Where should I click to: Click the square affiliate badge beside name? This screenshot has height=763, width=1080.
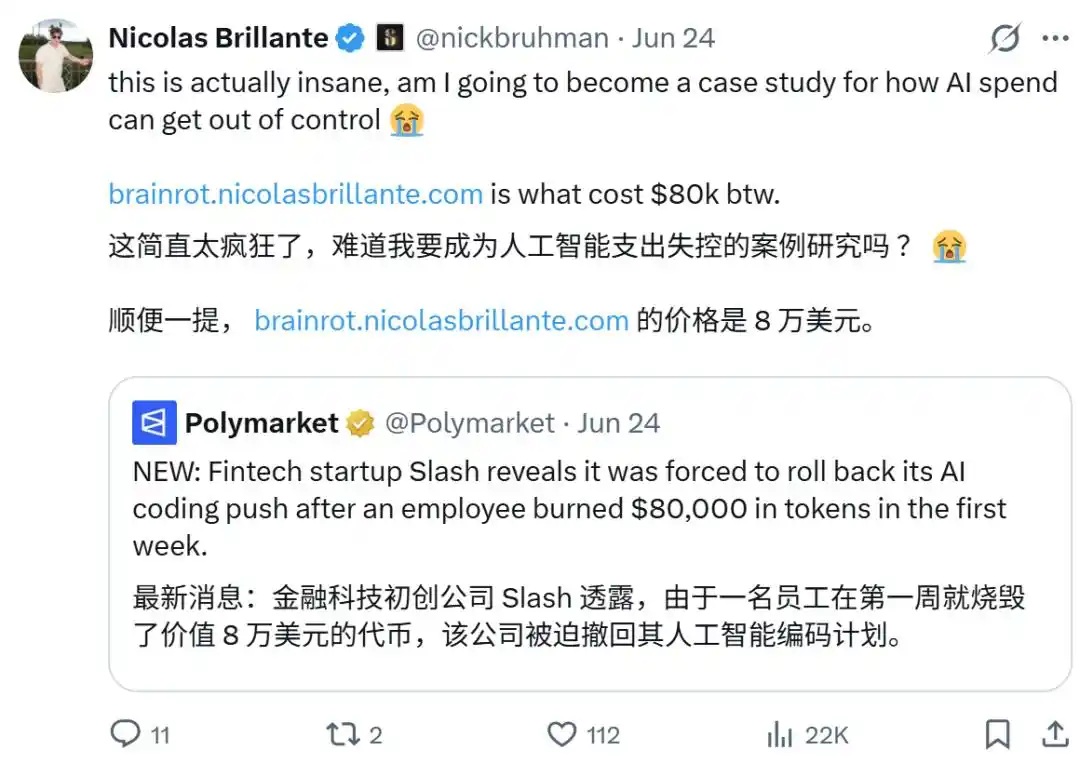pos(390,37)
